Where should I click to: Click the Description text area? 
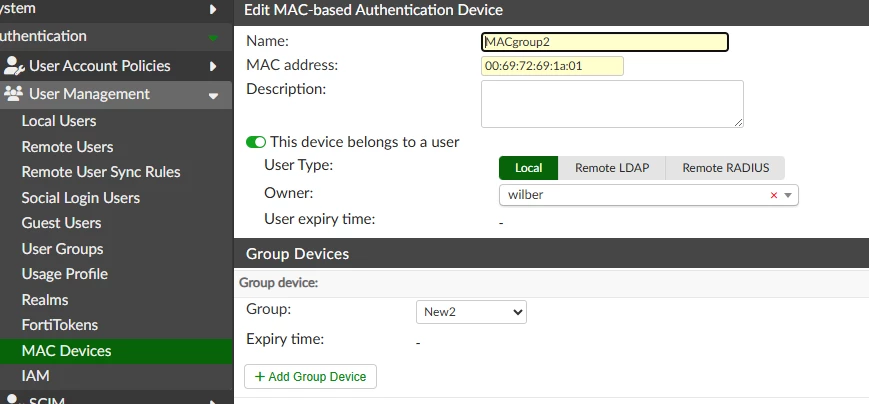pos(612,104)
